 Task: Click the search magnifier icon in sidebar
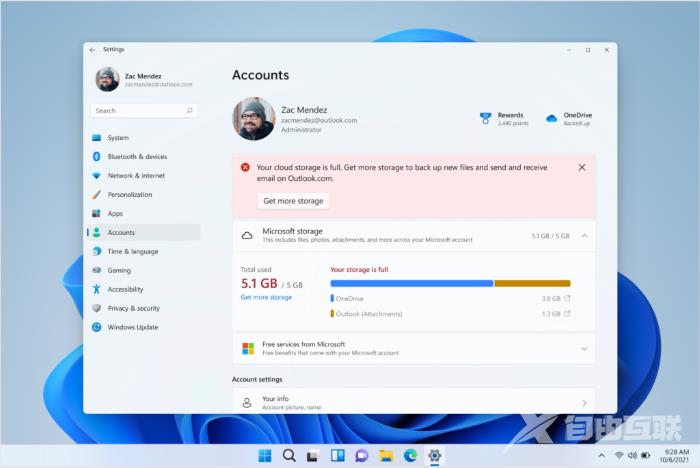pos(189,110)
